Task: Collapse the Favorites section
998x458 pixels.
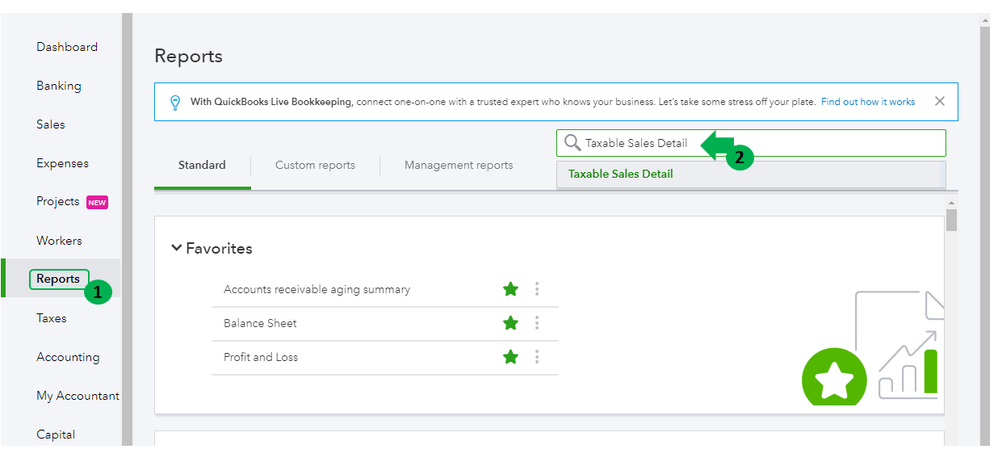Action: tap(177, 248)
